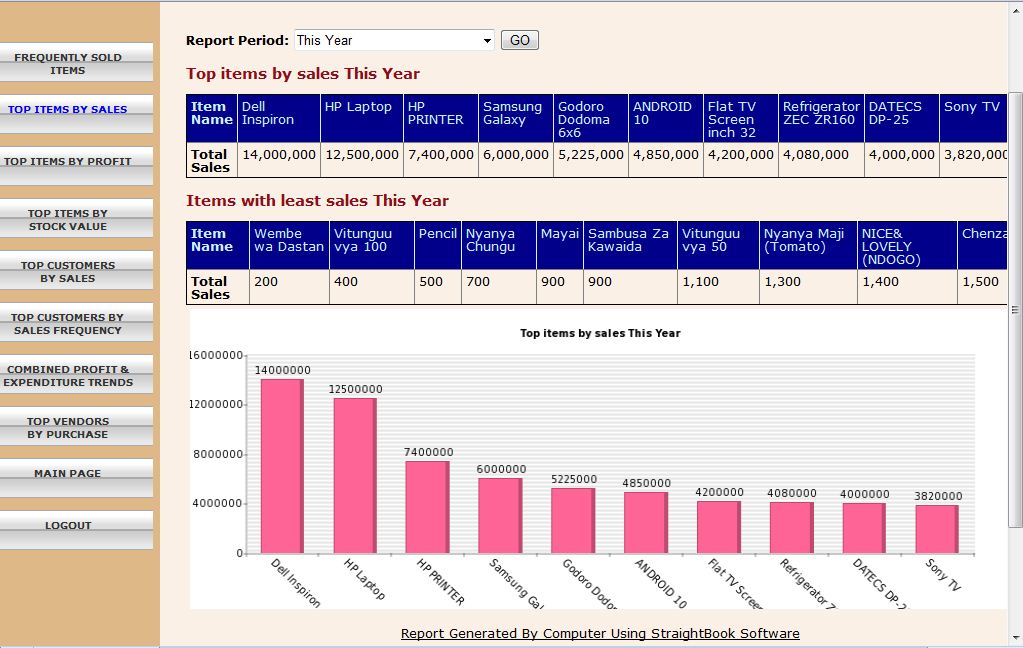
Task: Select the Godoro Dodoma 6x6 header cell
Action: click(x=590, y=118)
